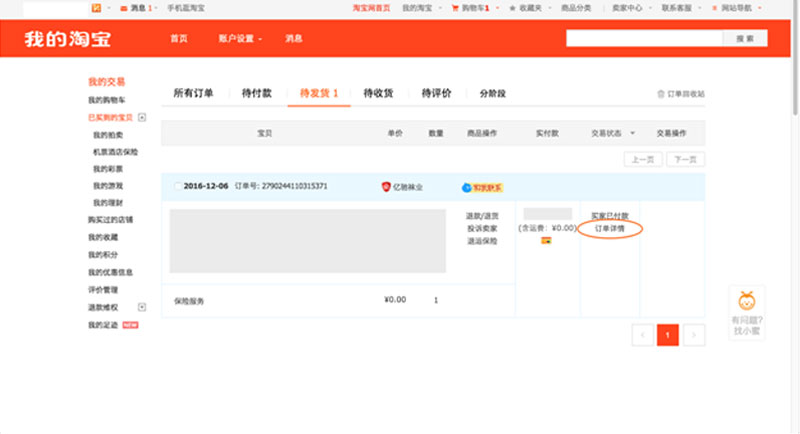Click 消息 in the orange header

pos(293,38)
